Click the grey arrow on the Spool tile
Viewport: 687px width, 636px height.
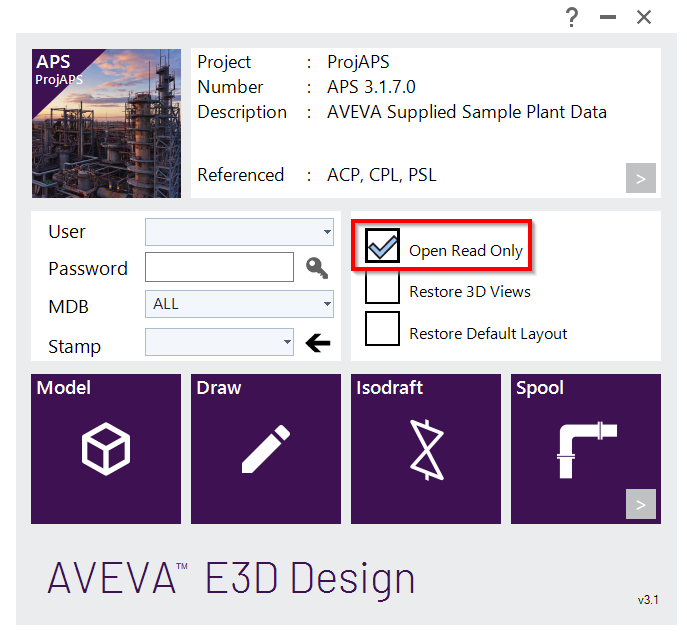[641, 504]
